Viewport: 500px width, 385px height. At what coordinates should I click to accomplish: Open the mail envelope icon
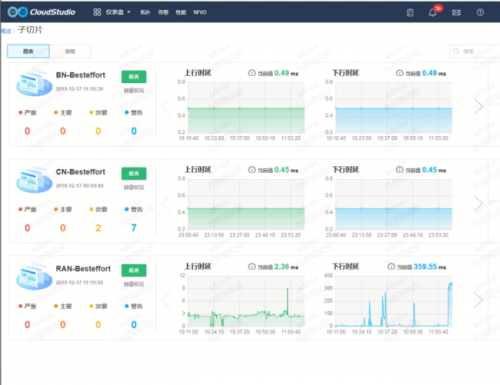pos(456,13)
